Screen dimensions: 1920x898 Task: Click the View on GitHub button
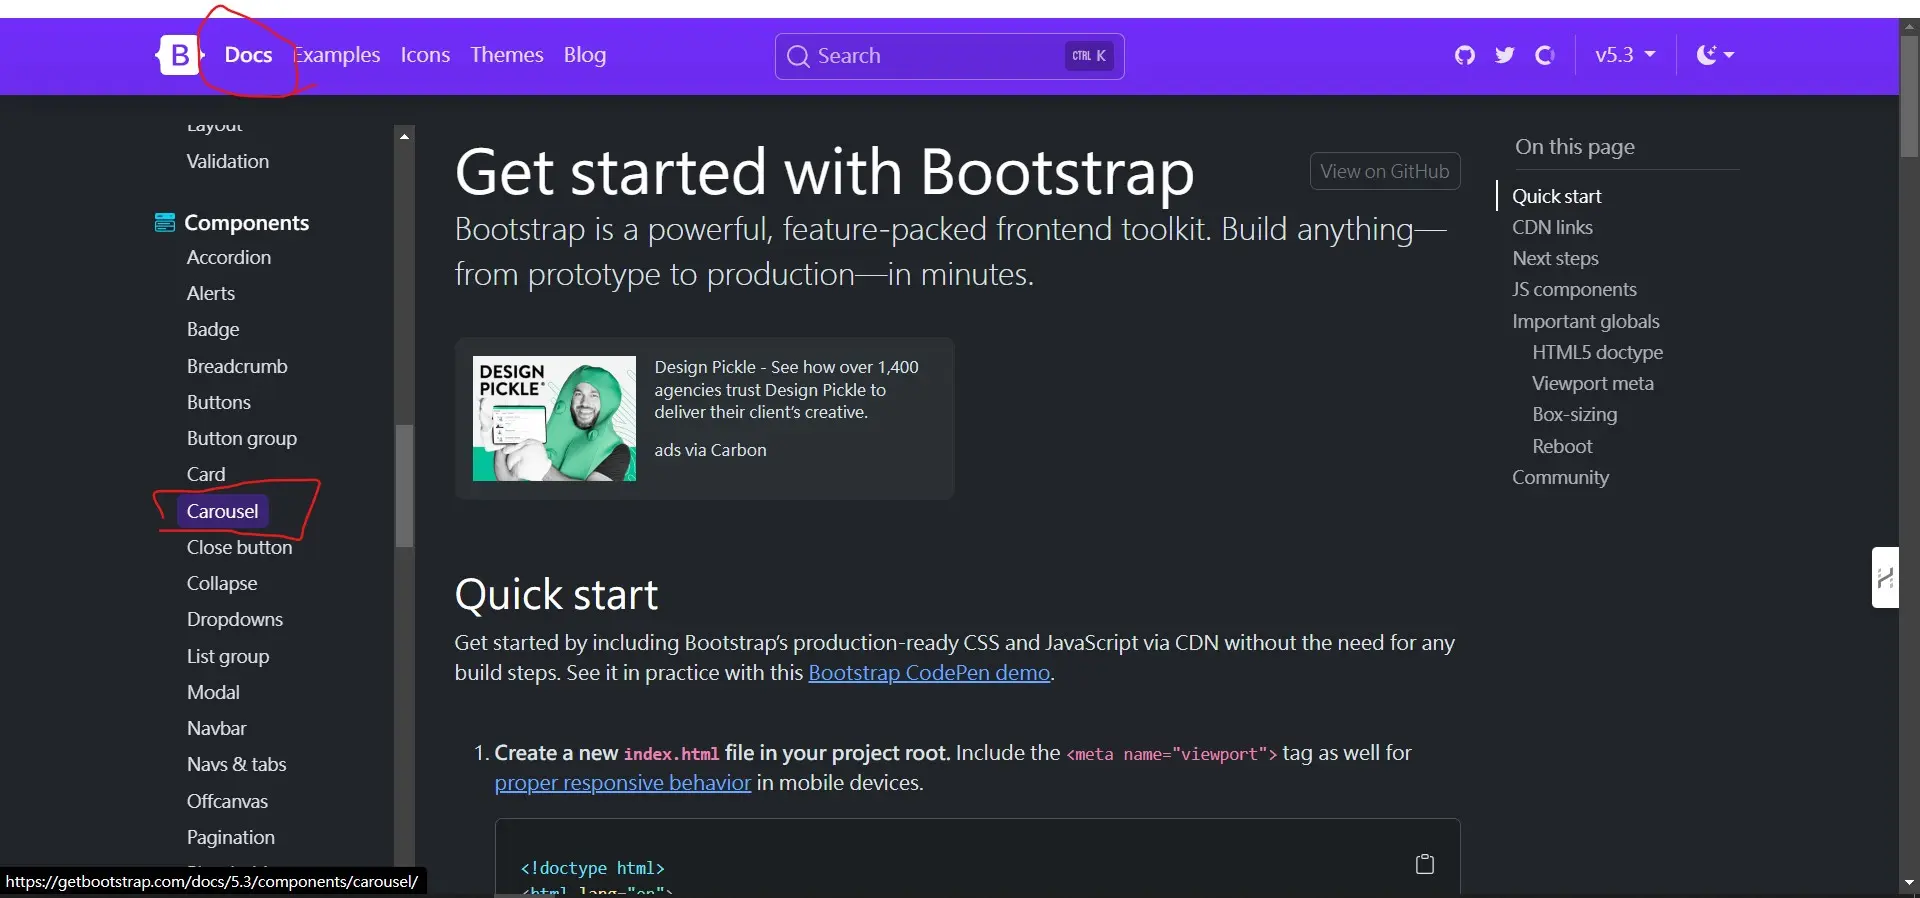(x=1384, y=171)
